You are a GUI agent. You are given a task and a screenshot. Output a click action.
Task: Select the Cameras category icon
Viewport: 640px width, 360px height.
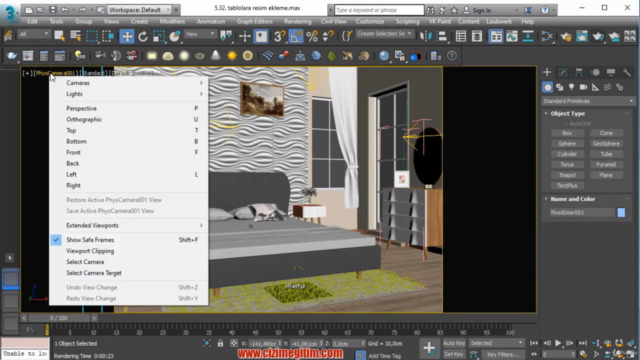(x=583, y=87)
